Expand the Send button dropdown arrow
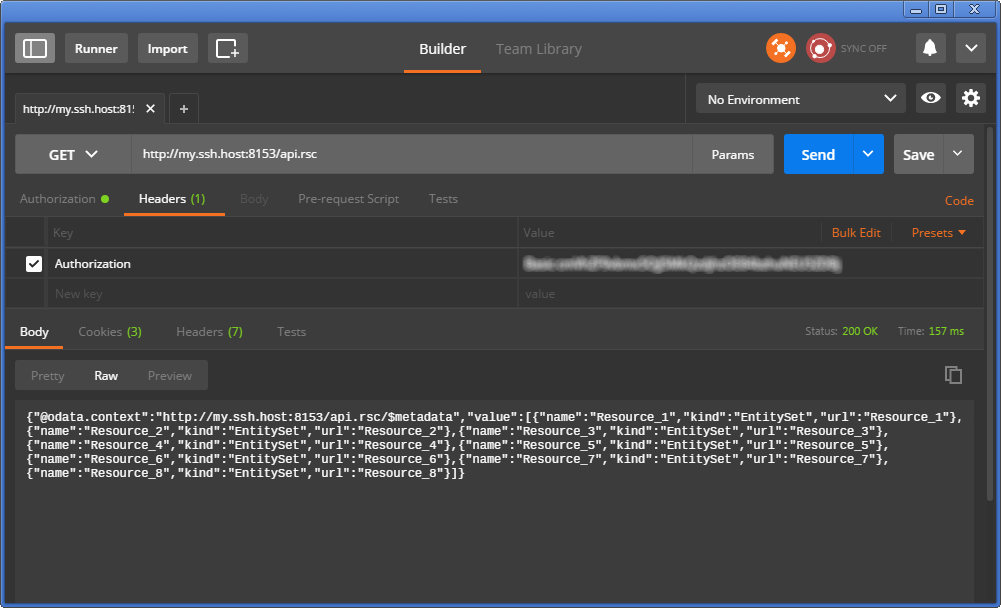1001x608 pixels. coord(868,154)
